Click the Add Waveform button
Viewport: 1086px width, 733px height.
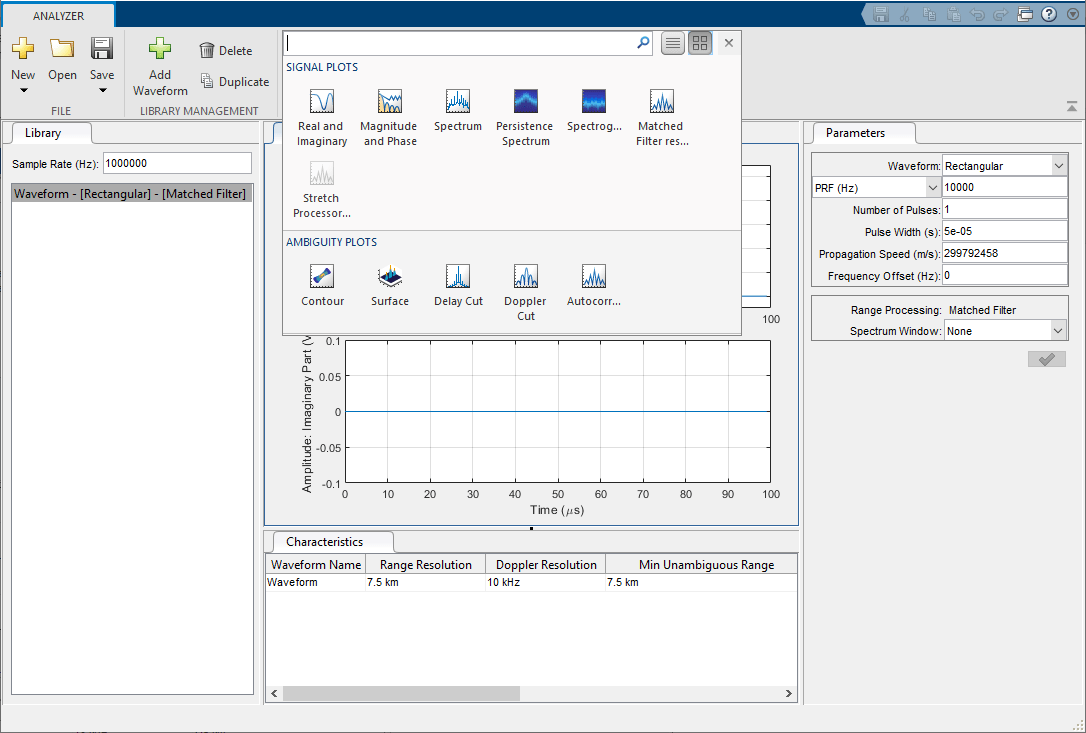click(159, 63)
